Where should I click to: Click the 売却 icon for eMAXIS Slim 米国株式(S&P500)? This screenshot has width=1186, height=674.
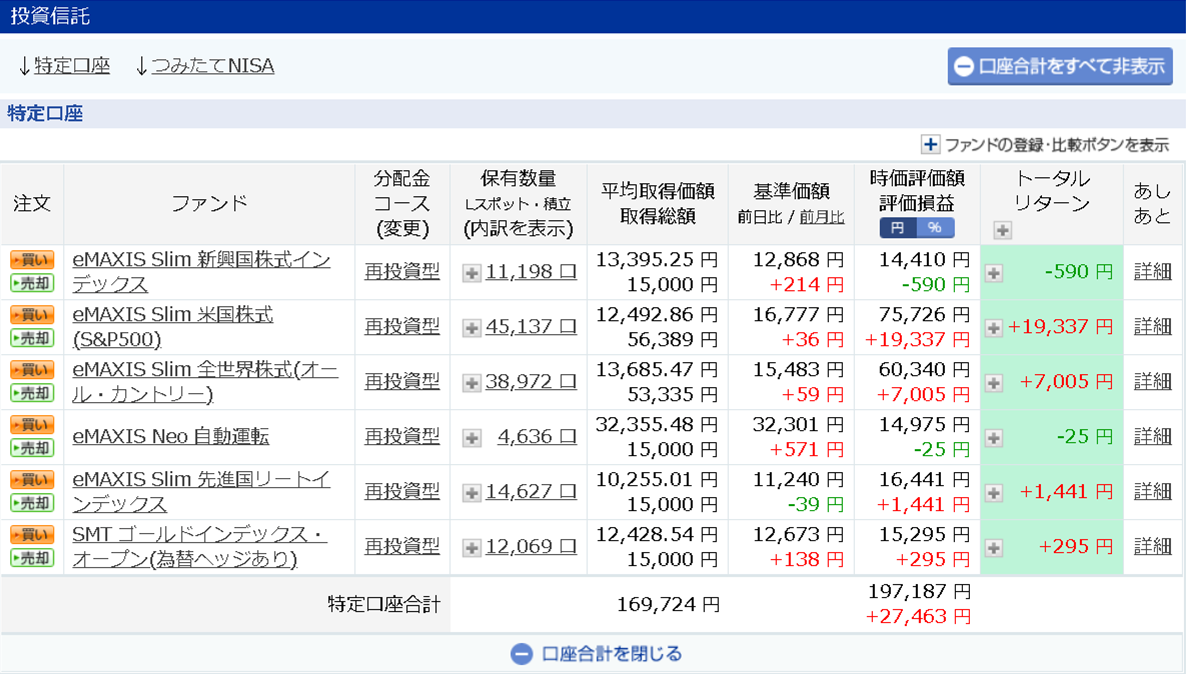click(32, 338)
